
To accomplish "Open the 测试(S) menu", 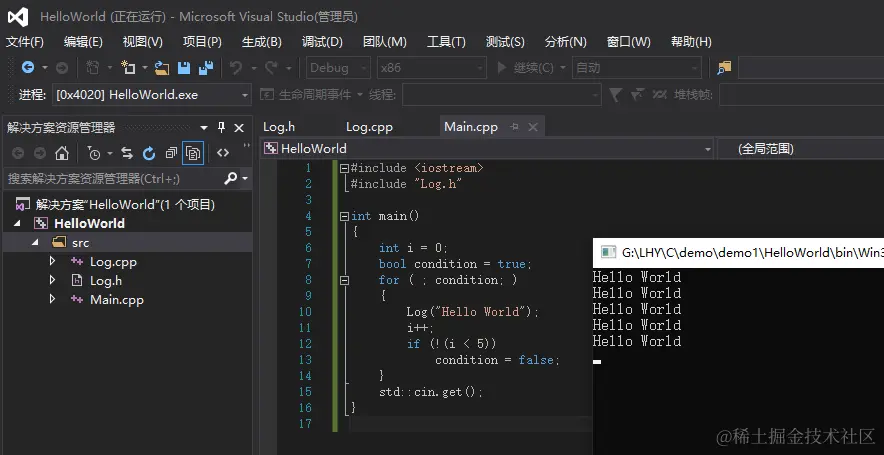I will (x=505, y=42).
